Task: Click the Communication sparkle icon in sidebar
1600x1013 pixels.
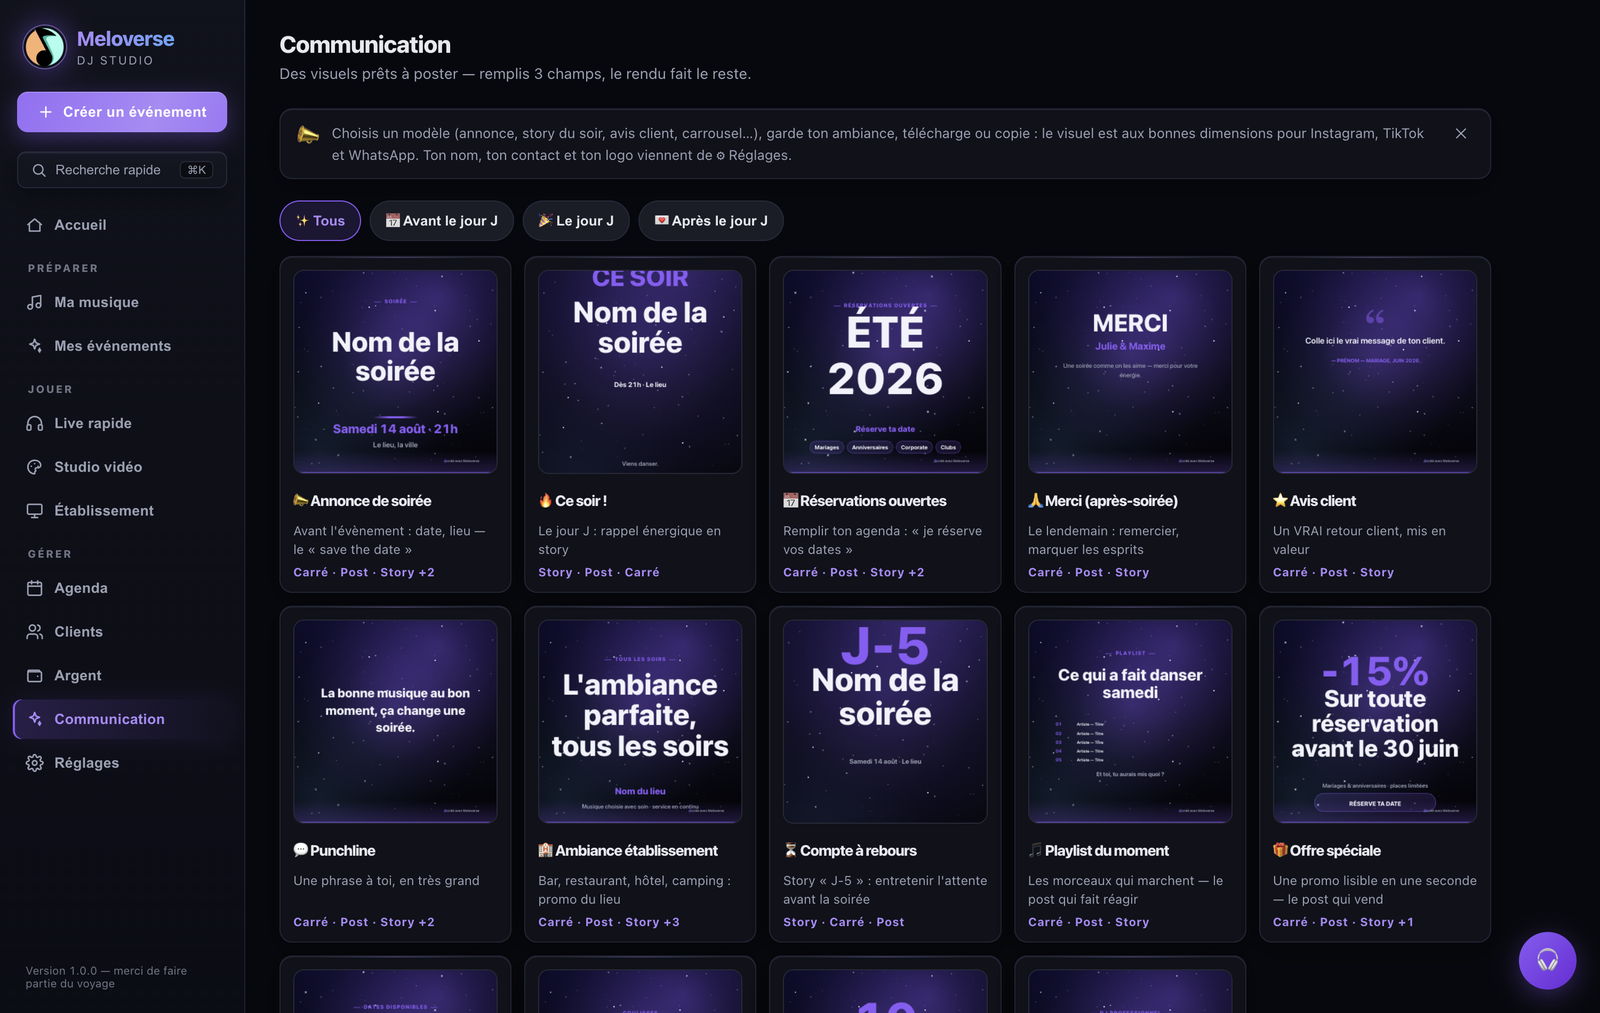Action: tap(35, 719)
